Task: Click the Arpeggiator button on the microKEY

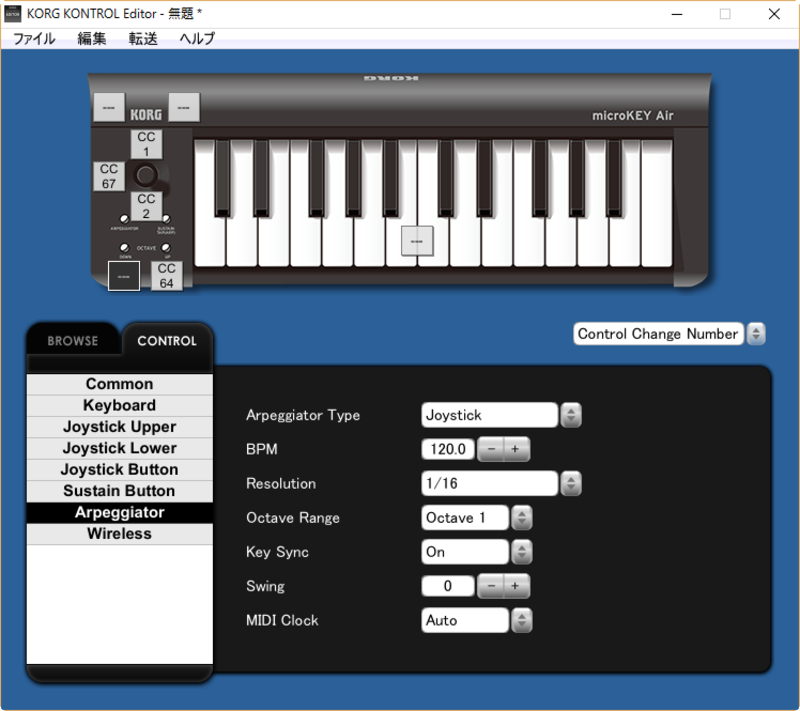Action: pos(124,219)
